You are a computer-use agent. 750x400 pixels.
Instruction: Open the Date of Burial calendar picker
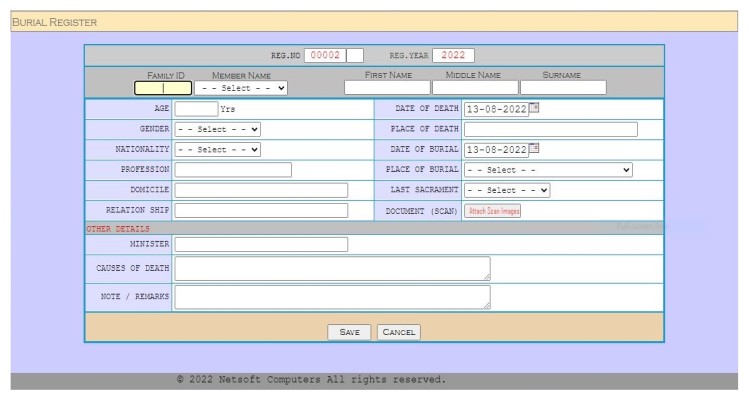534,149
